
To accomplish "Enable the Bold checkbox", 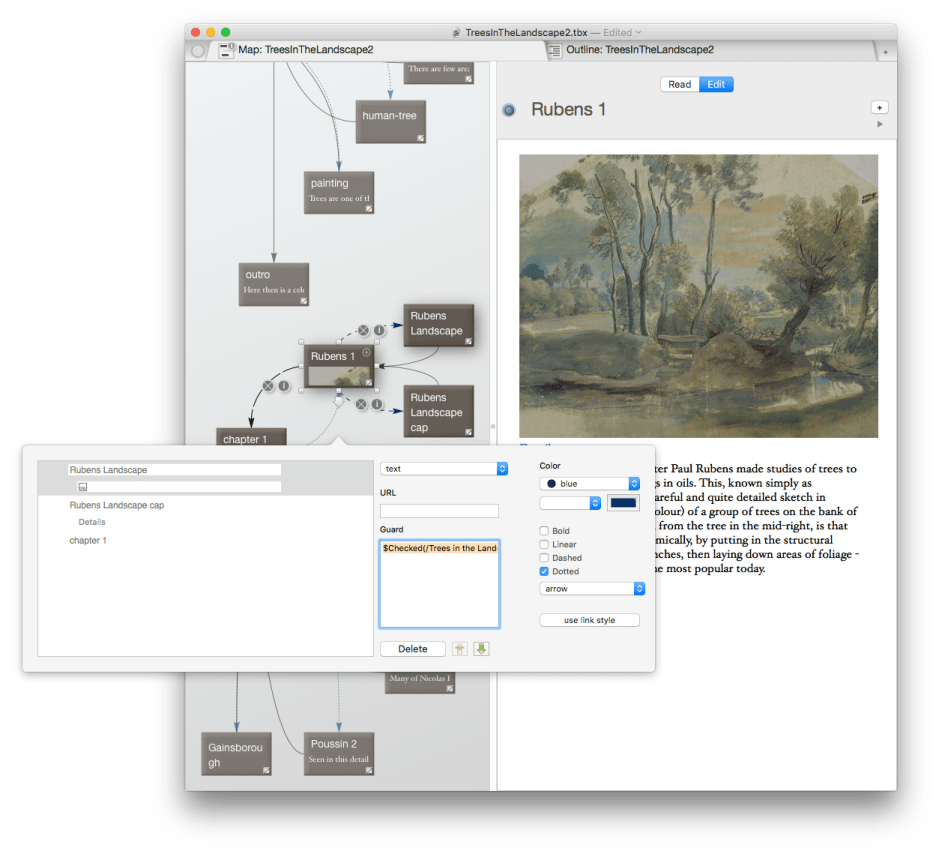I will (x=544, y=531).
